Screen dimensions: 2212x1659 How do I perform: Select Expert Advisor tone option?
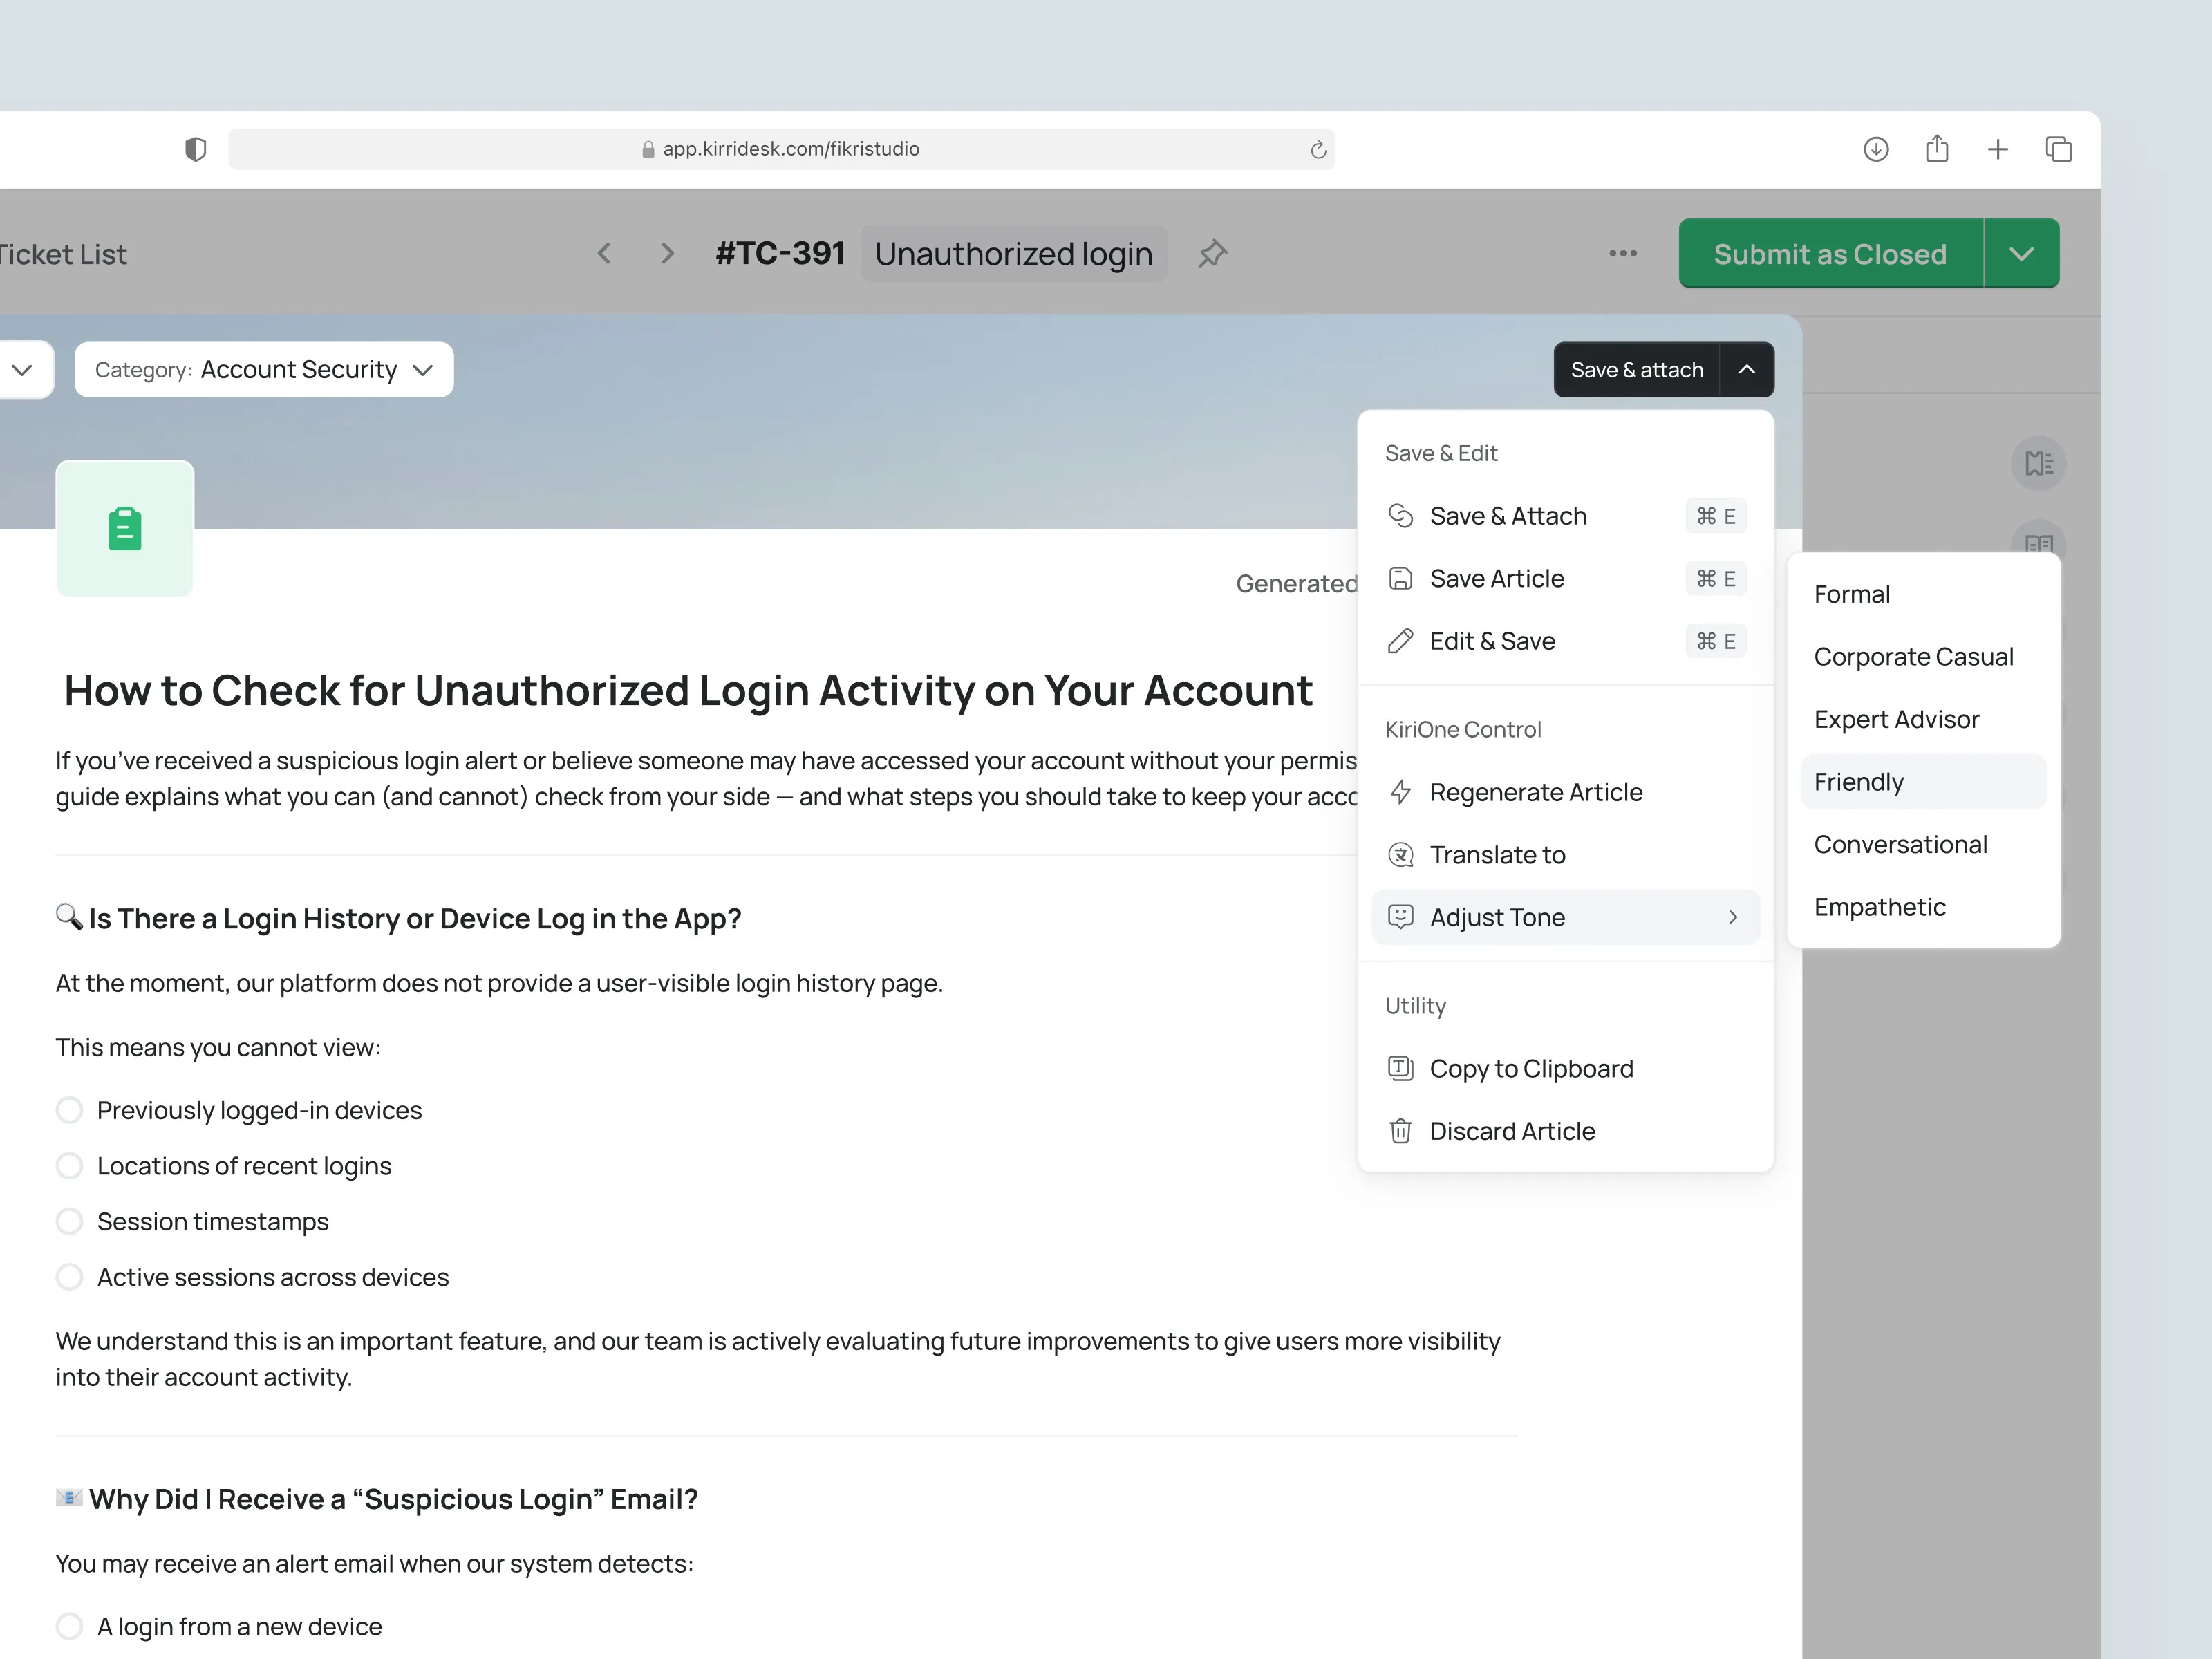[1923, 719]
